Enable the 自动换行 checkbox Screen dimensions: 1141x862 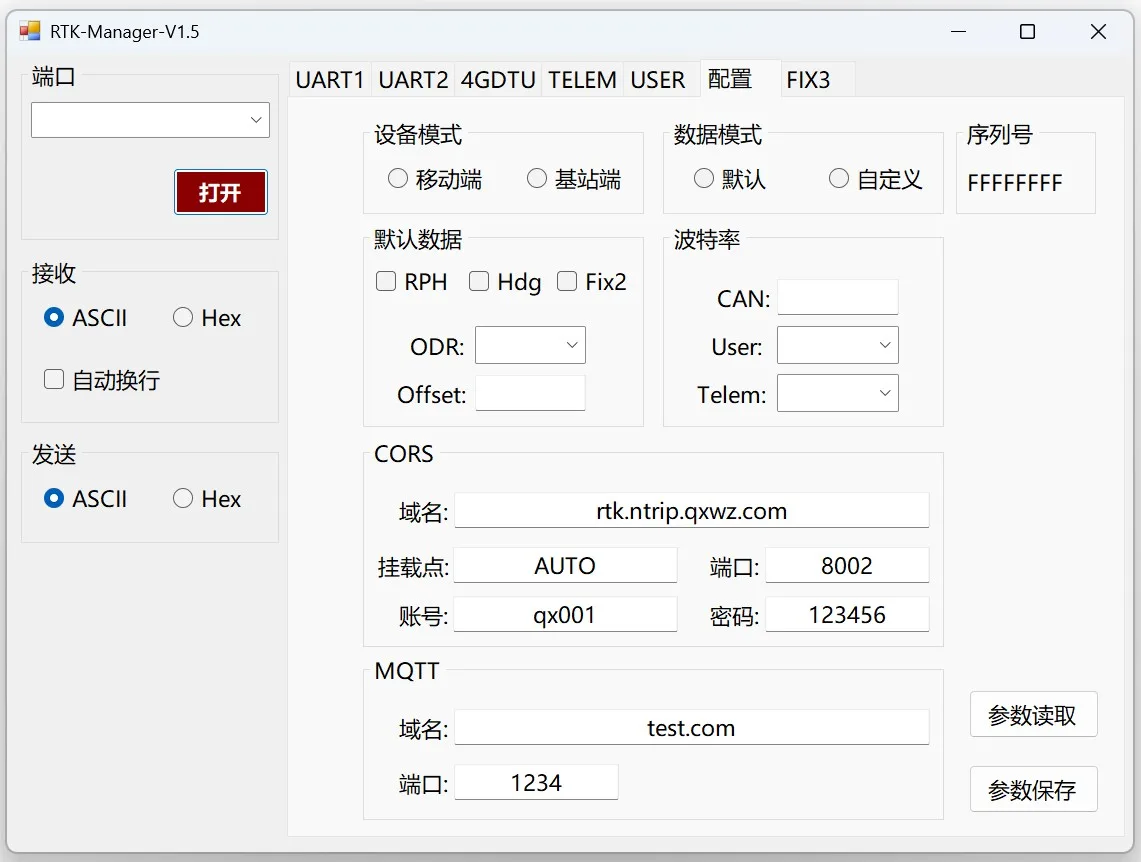(102, 380)
